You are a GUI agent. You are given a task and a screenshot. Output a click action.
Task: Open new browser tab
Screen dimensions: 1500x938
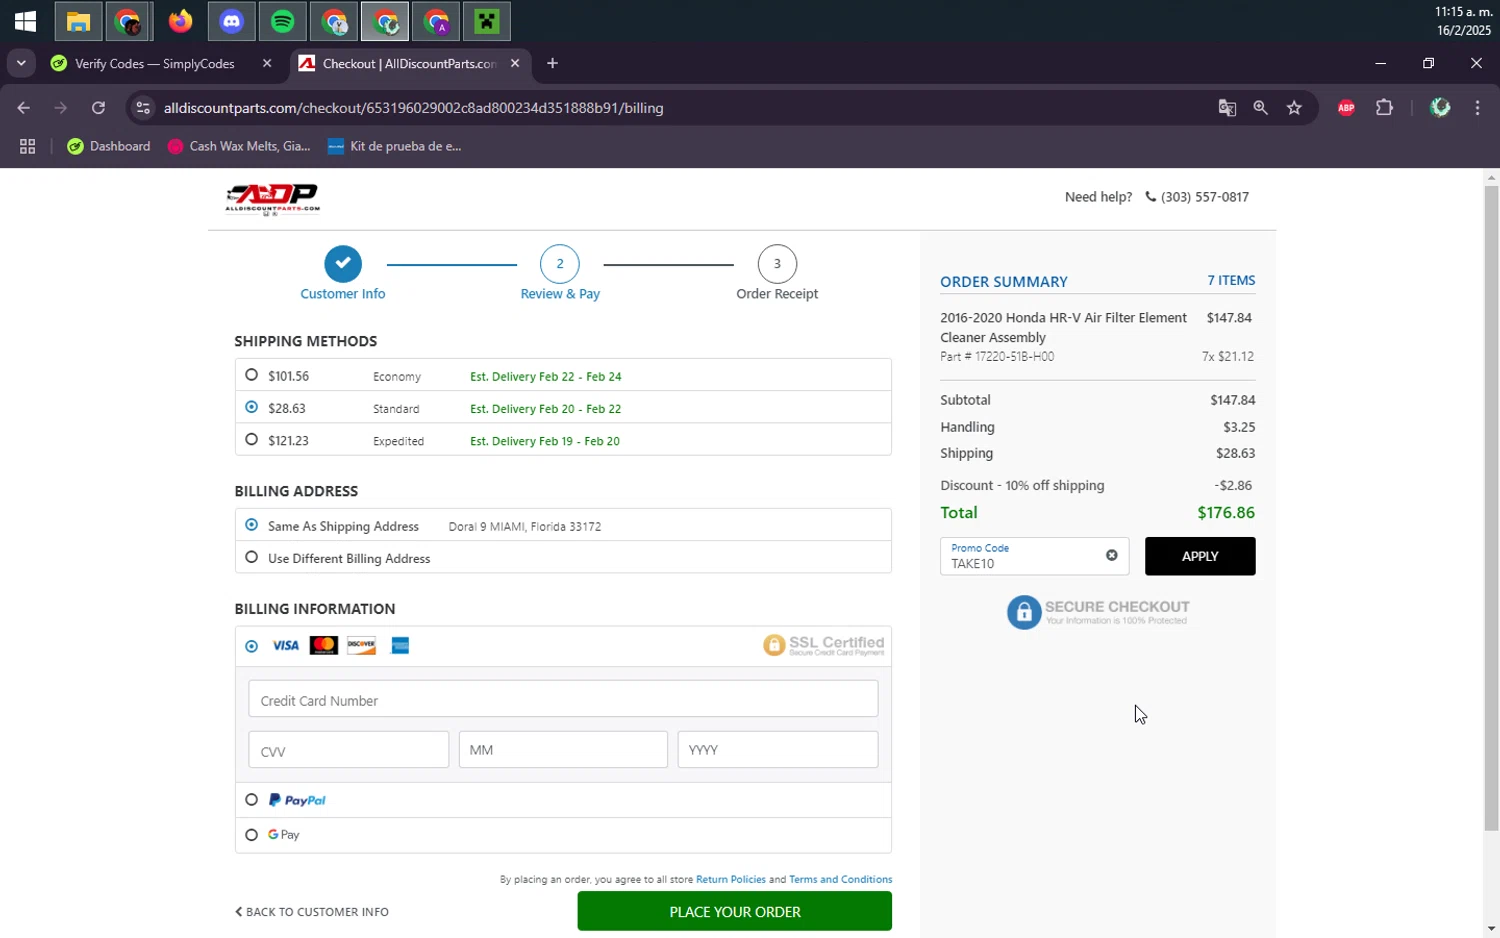pos(552,64)
